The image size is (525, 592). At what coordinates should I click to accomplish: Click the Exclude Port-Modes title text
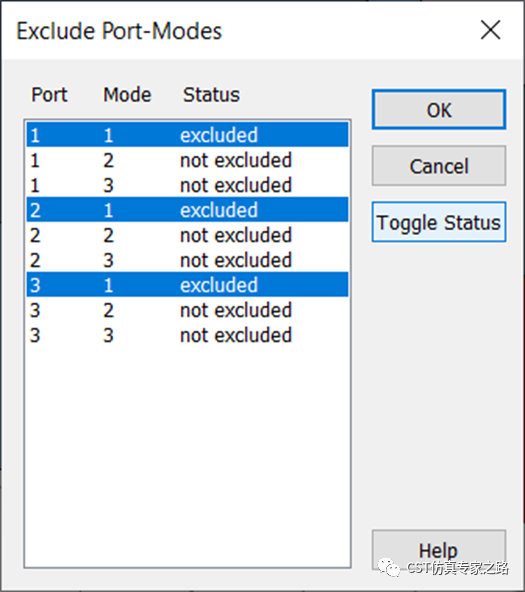119,31
